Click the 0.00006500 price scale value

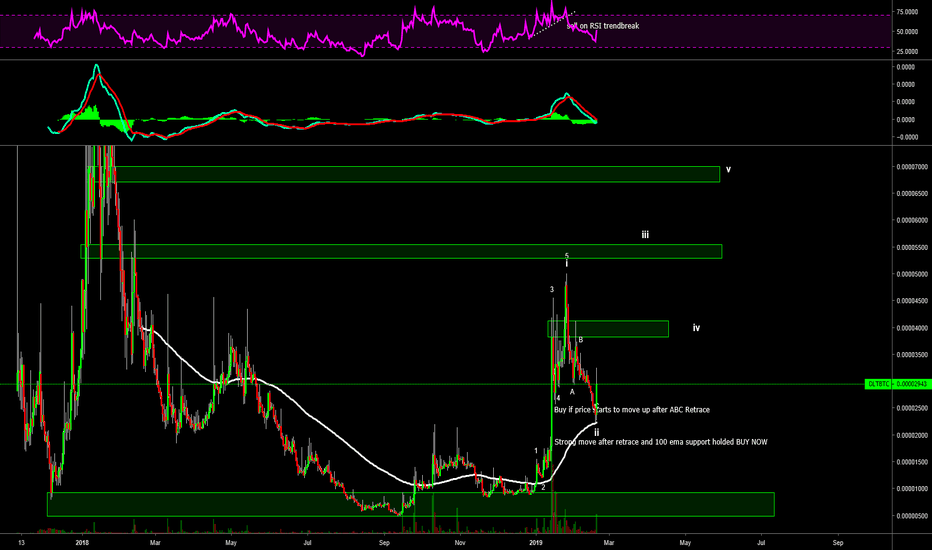912,194
